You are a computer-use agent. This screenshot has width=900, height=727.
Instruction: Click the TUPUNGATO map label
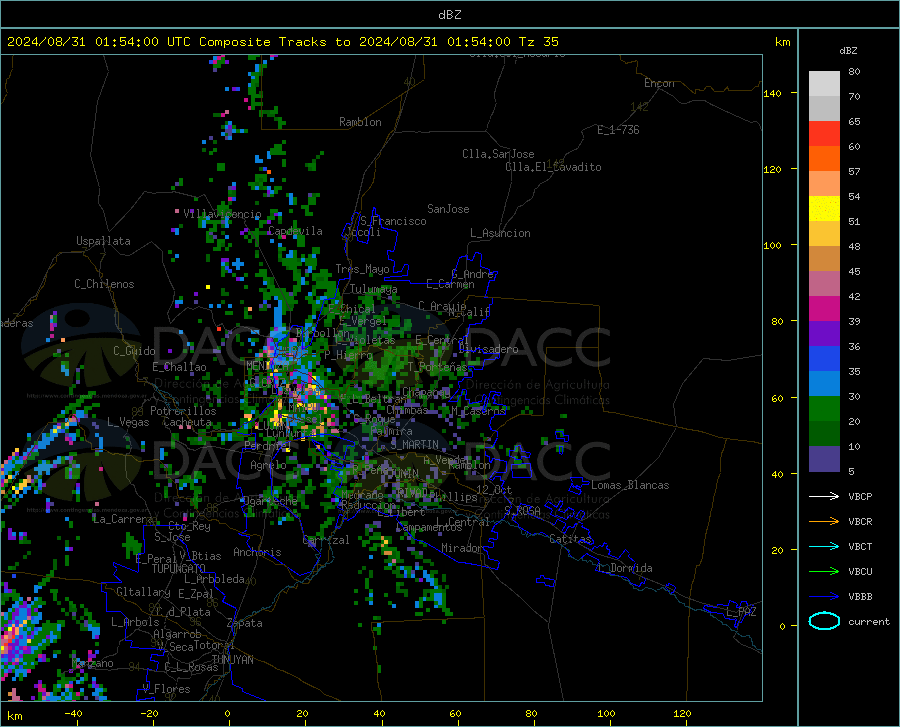[179, 569]
